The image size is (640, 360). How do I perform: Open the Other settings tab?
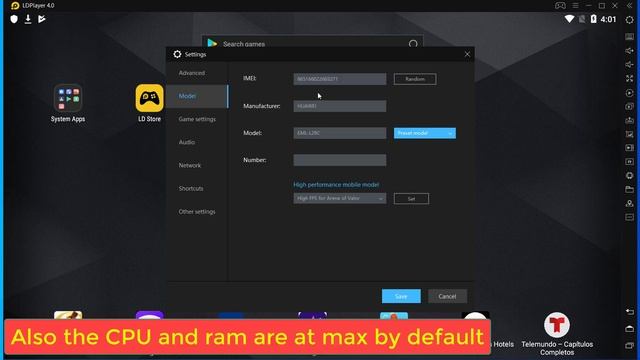coord(197,212)
